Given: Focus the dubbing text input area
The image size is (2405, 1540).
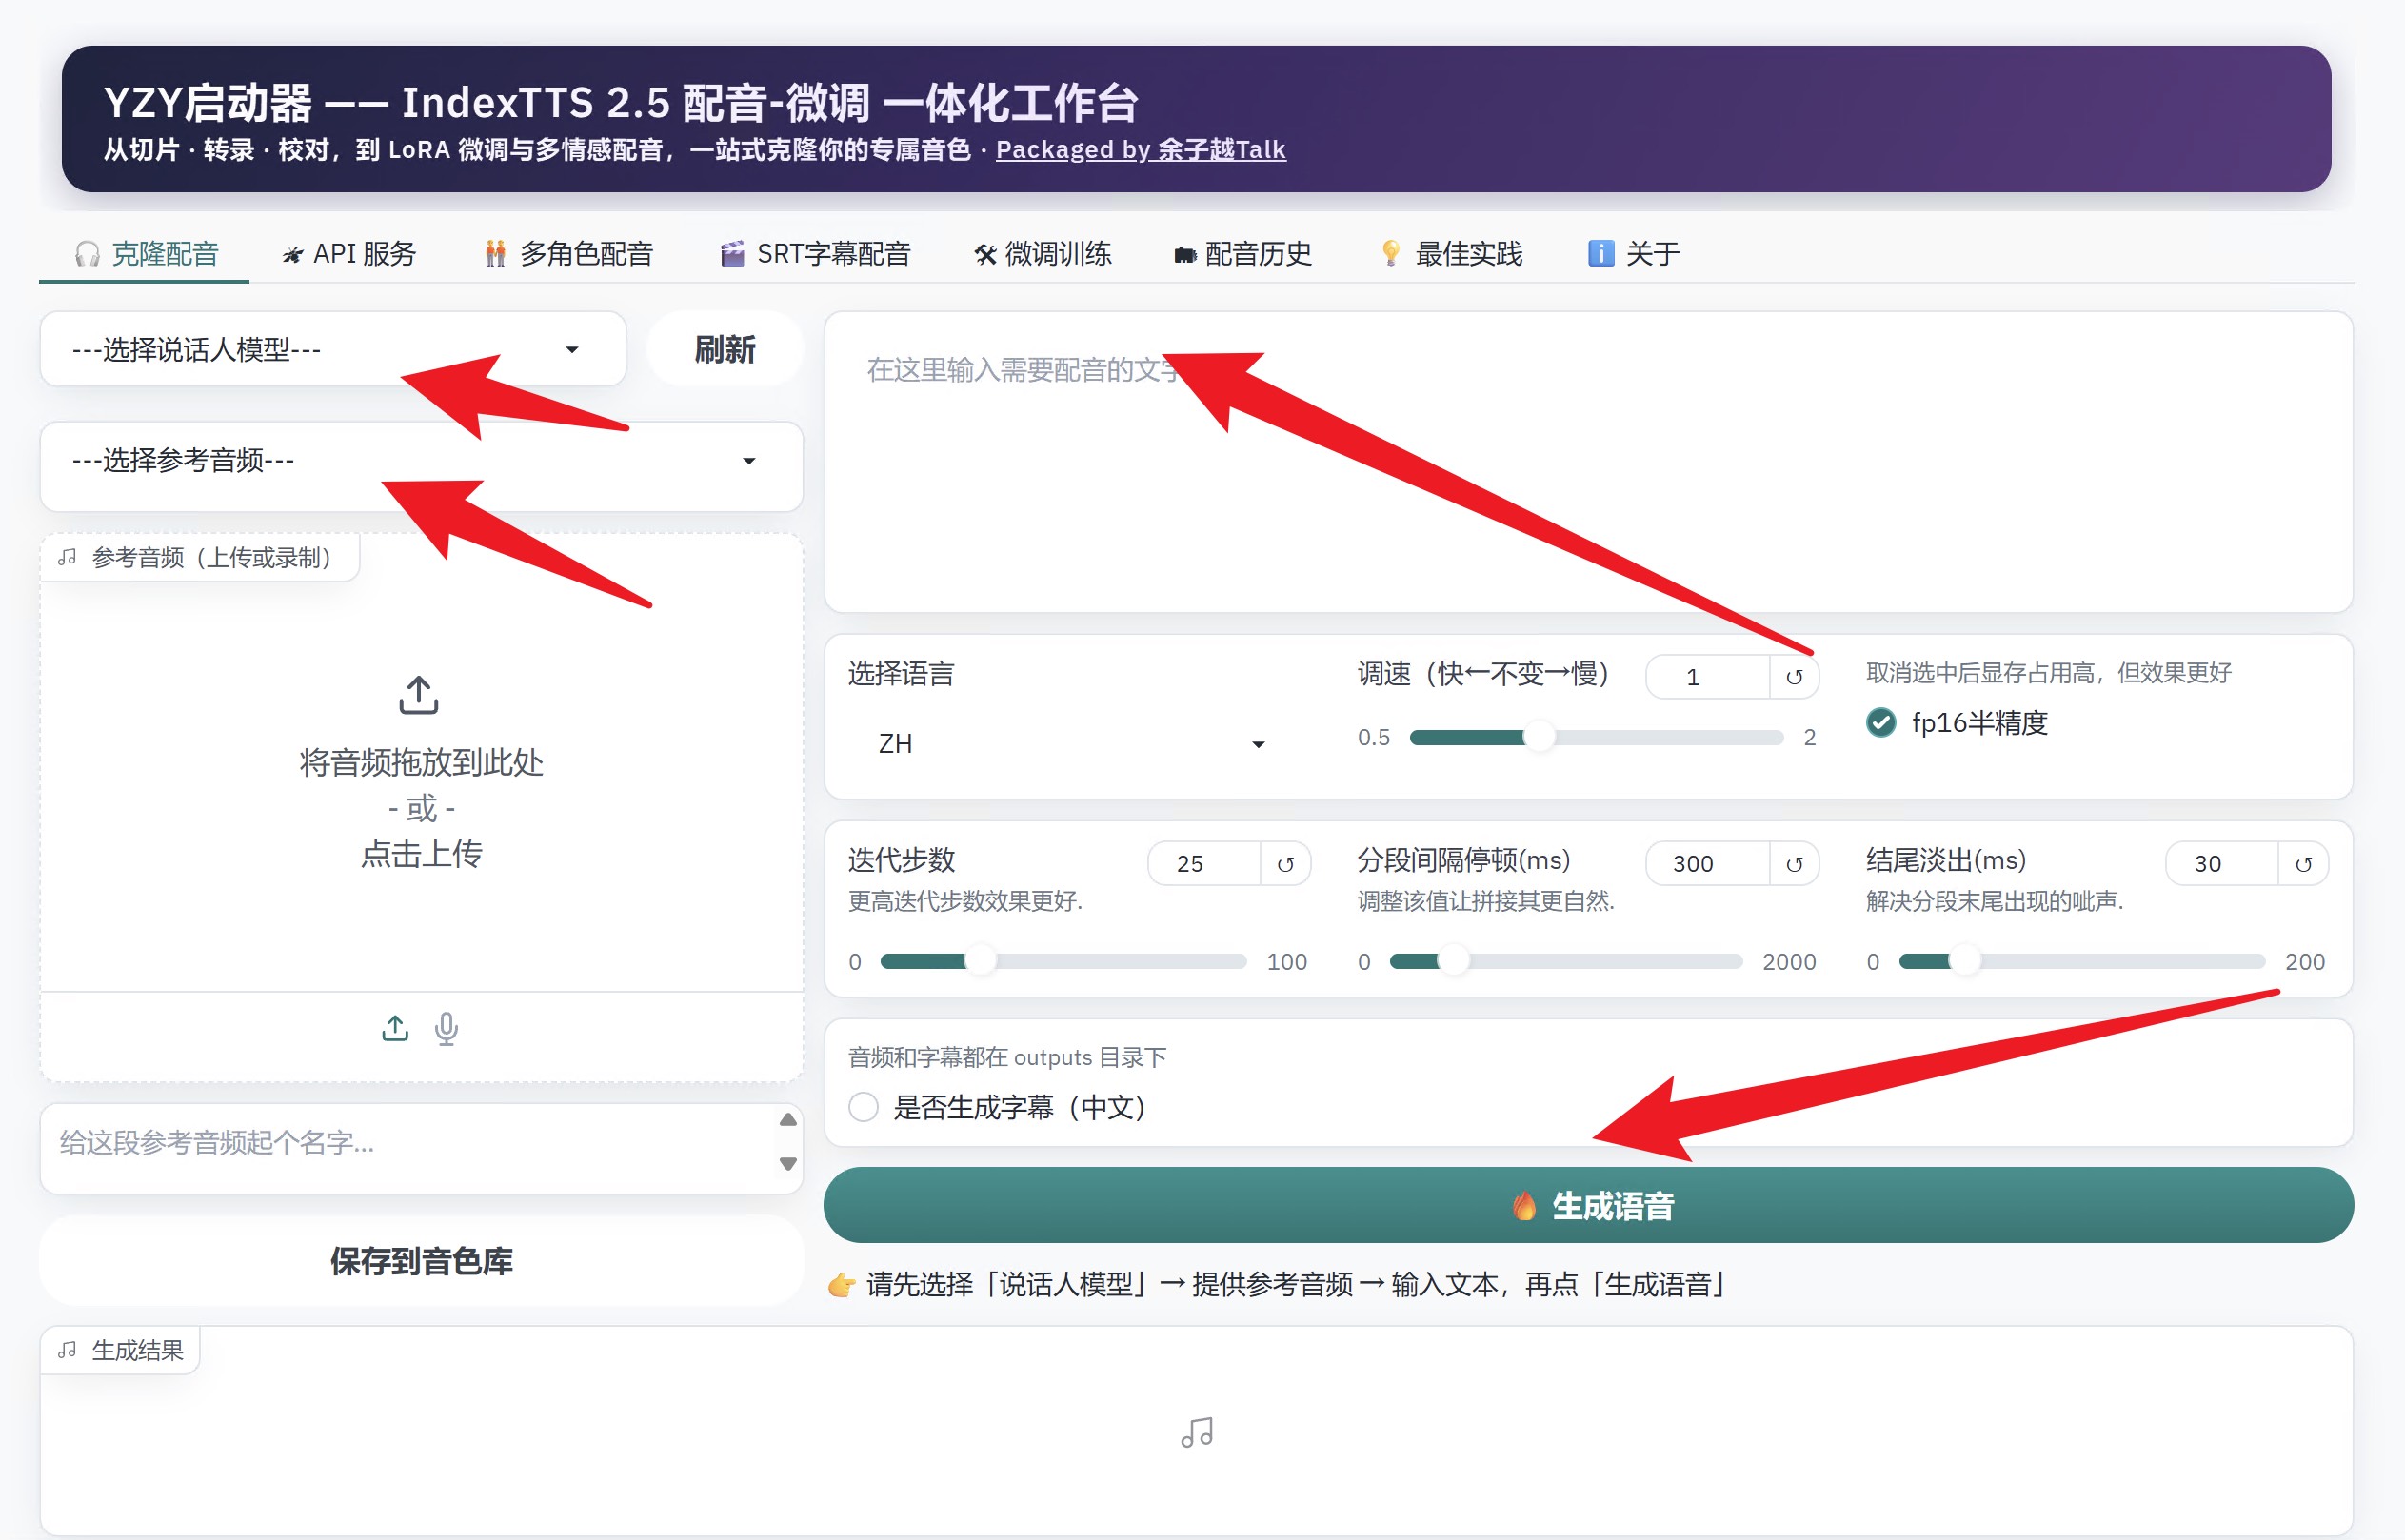Looking at the screenshot, I should pyautogui.click(x=1588, y=462).
